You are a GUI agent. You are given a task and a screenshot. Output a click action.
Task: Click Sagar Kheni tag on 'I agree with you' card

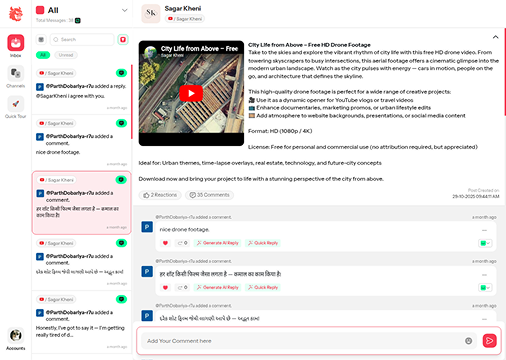pos(56,73)
